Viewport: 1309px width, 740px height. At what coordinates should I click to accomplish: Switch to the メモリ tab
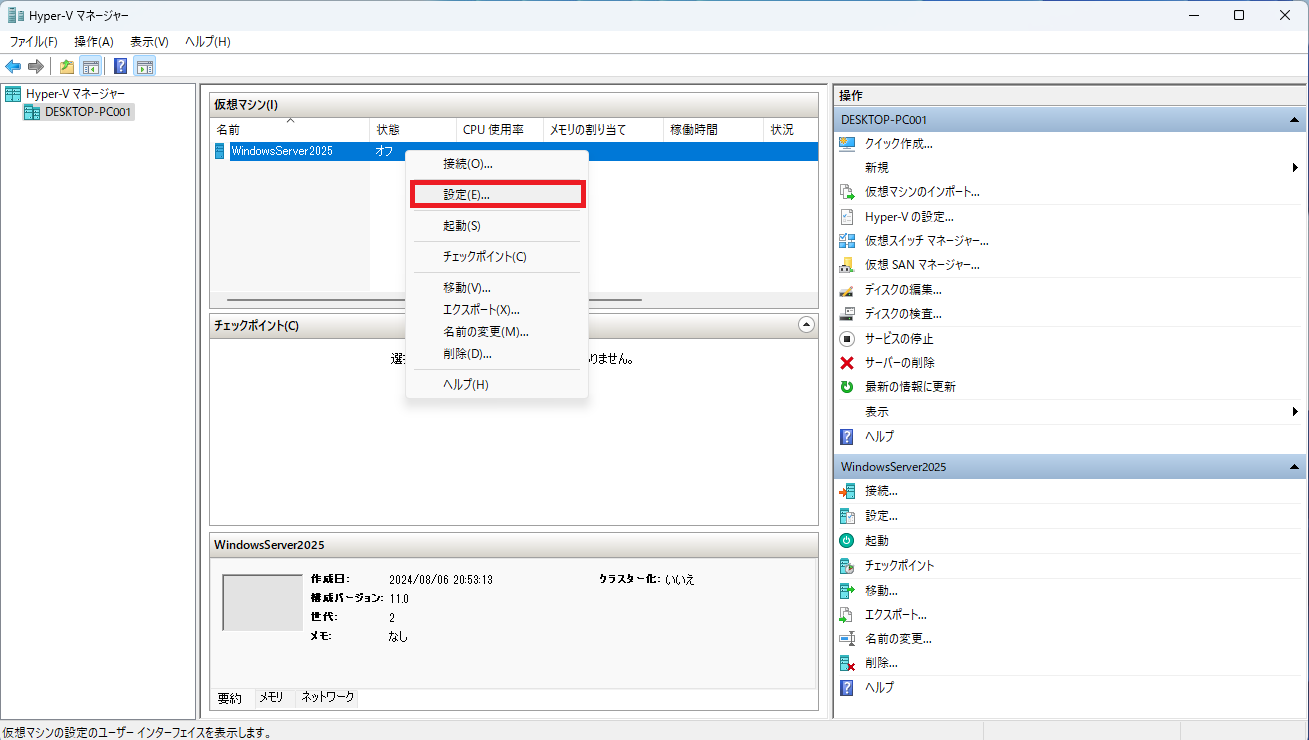(x=271, y=697)
